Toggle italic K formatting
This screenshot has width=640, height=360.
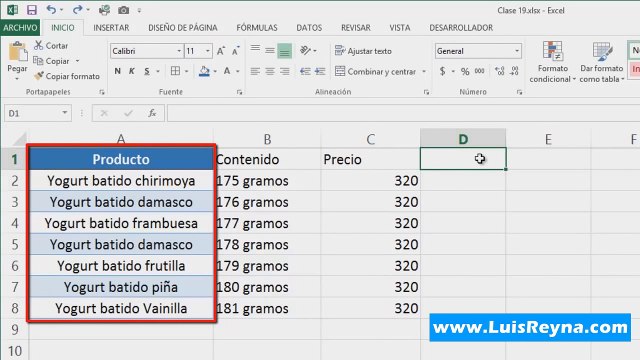[x=132, y=71]
